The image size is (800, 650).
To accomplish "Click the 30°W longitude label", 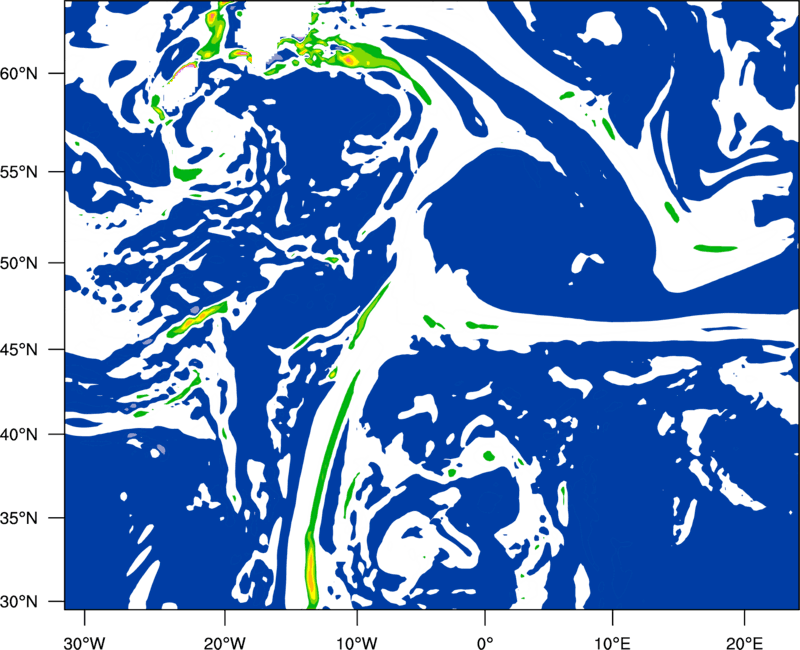I will [85, 643].
